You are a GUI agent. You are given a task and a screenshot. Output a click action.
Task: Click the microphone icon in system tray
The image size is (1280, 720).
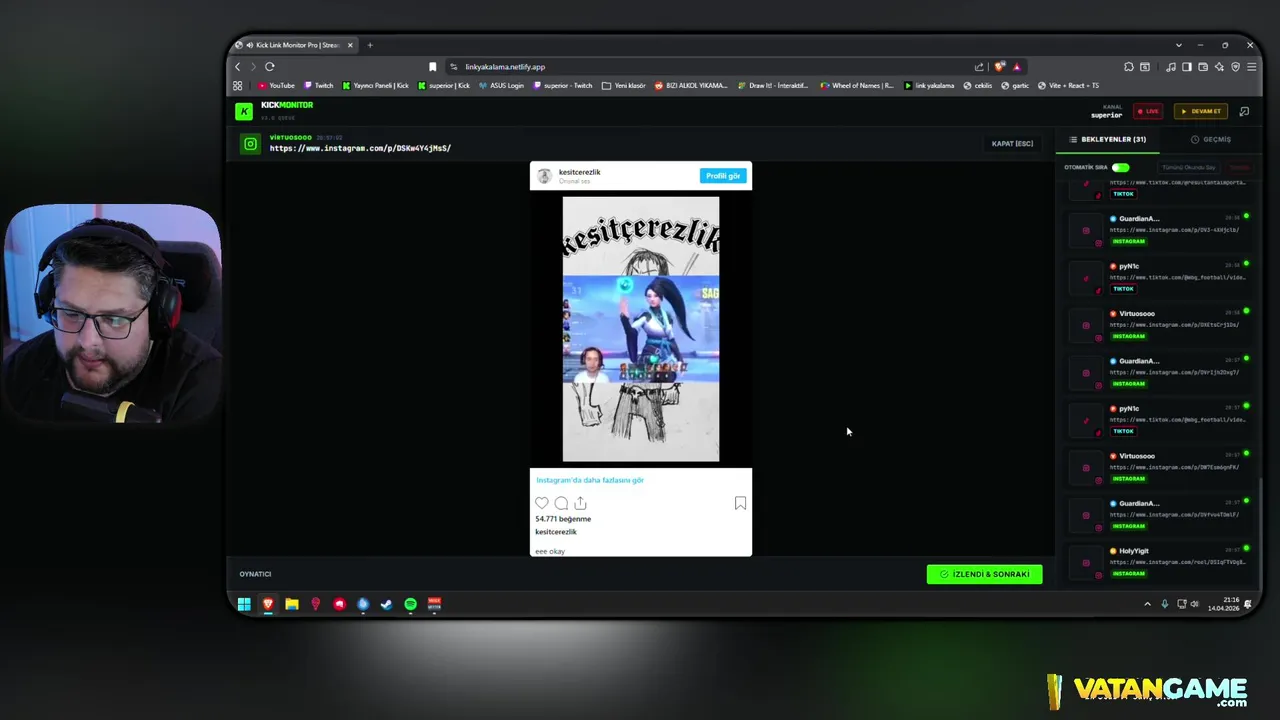(1164, 604)
